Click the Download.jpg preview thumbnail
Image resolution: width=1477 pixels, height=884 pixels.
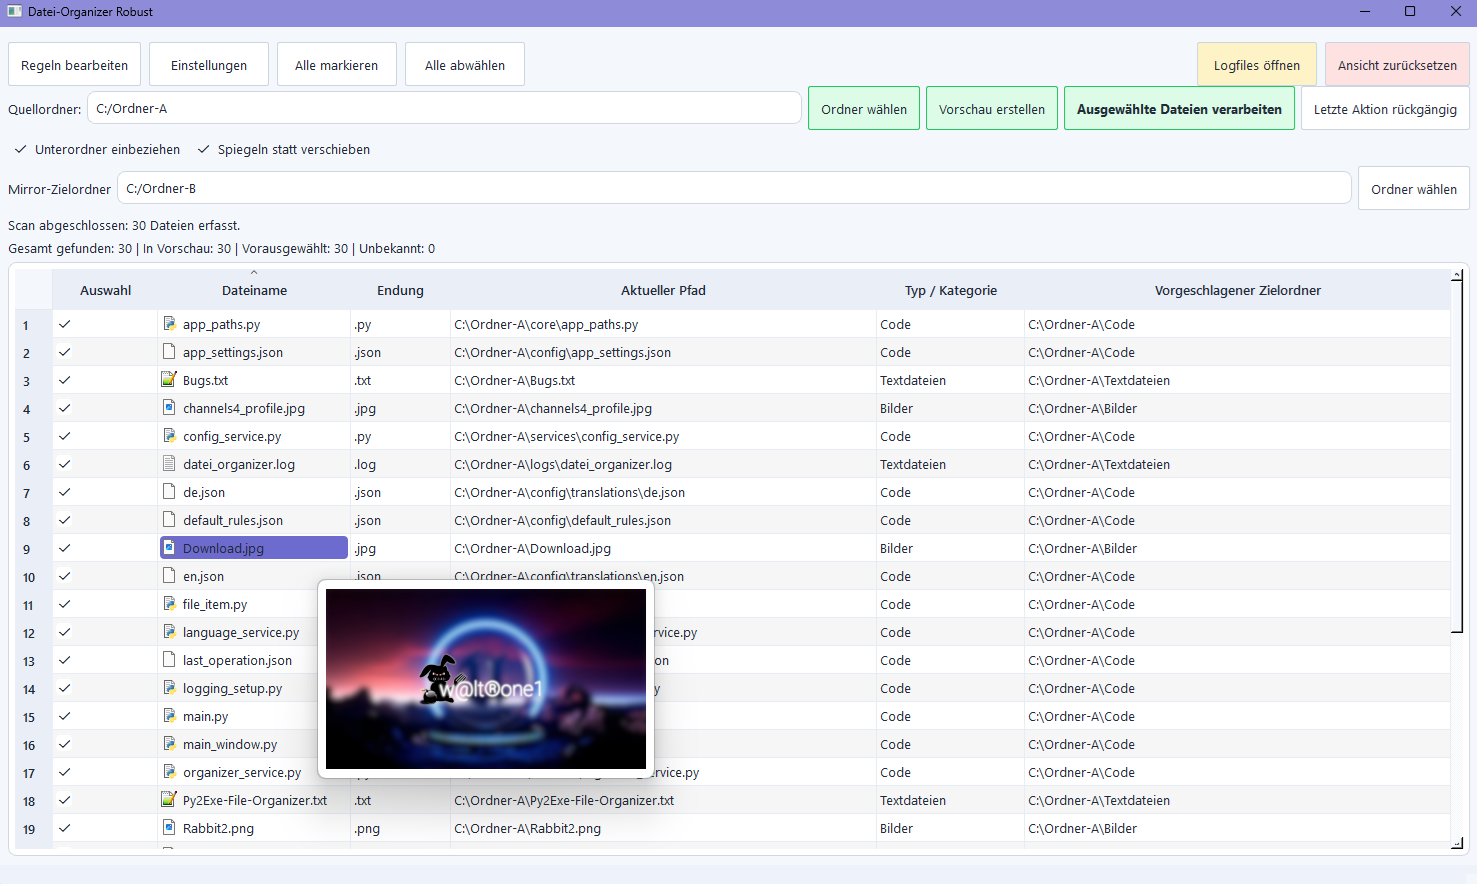click(486, 678)
